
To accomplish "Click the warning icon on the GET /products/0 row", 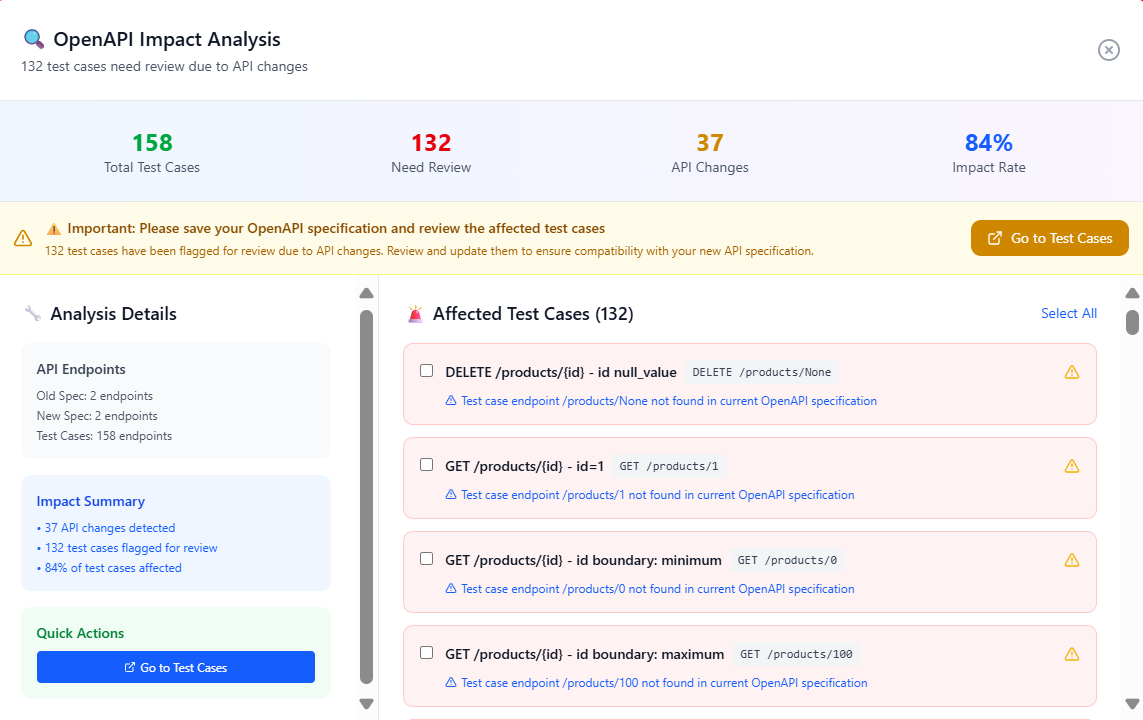I will click(1072, 559).
